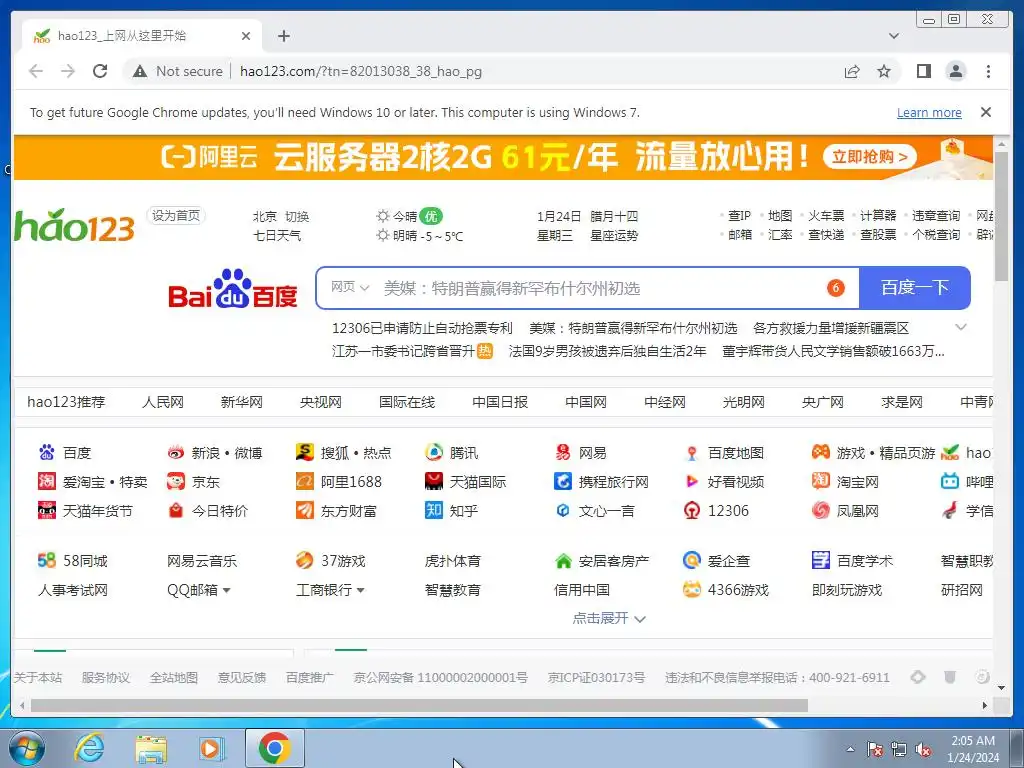1024x768 pixels.
Task: Open 百度地图 icon link
Action: pyautogui.click(x=692, y=453)
